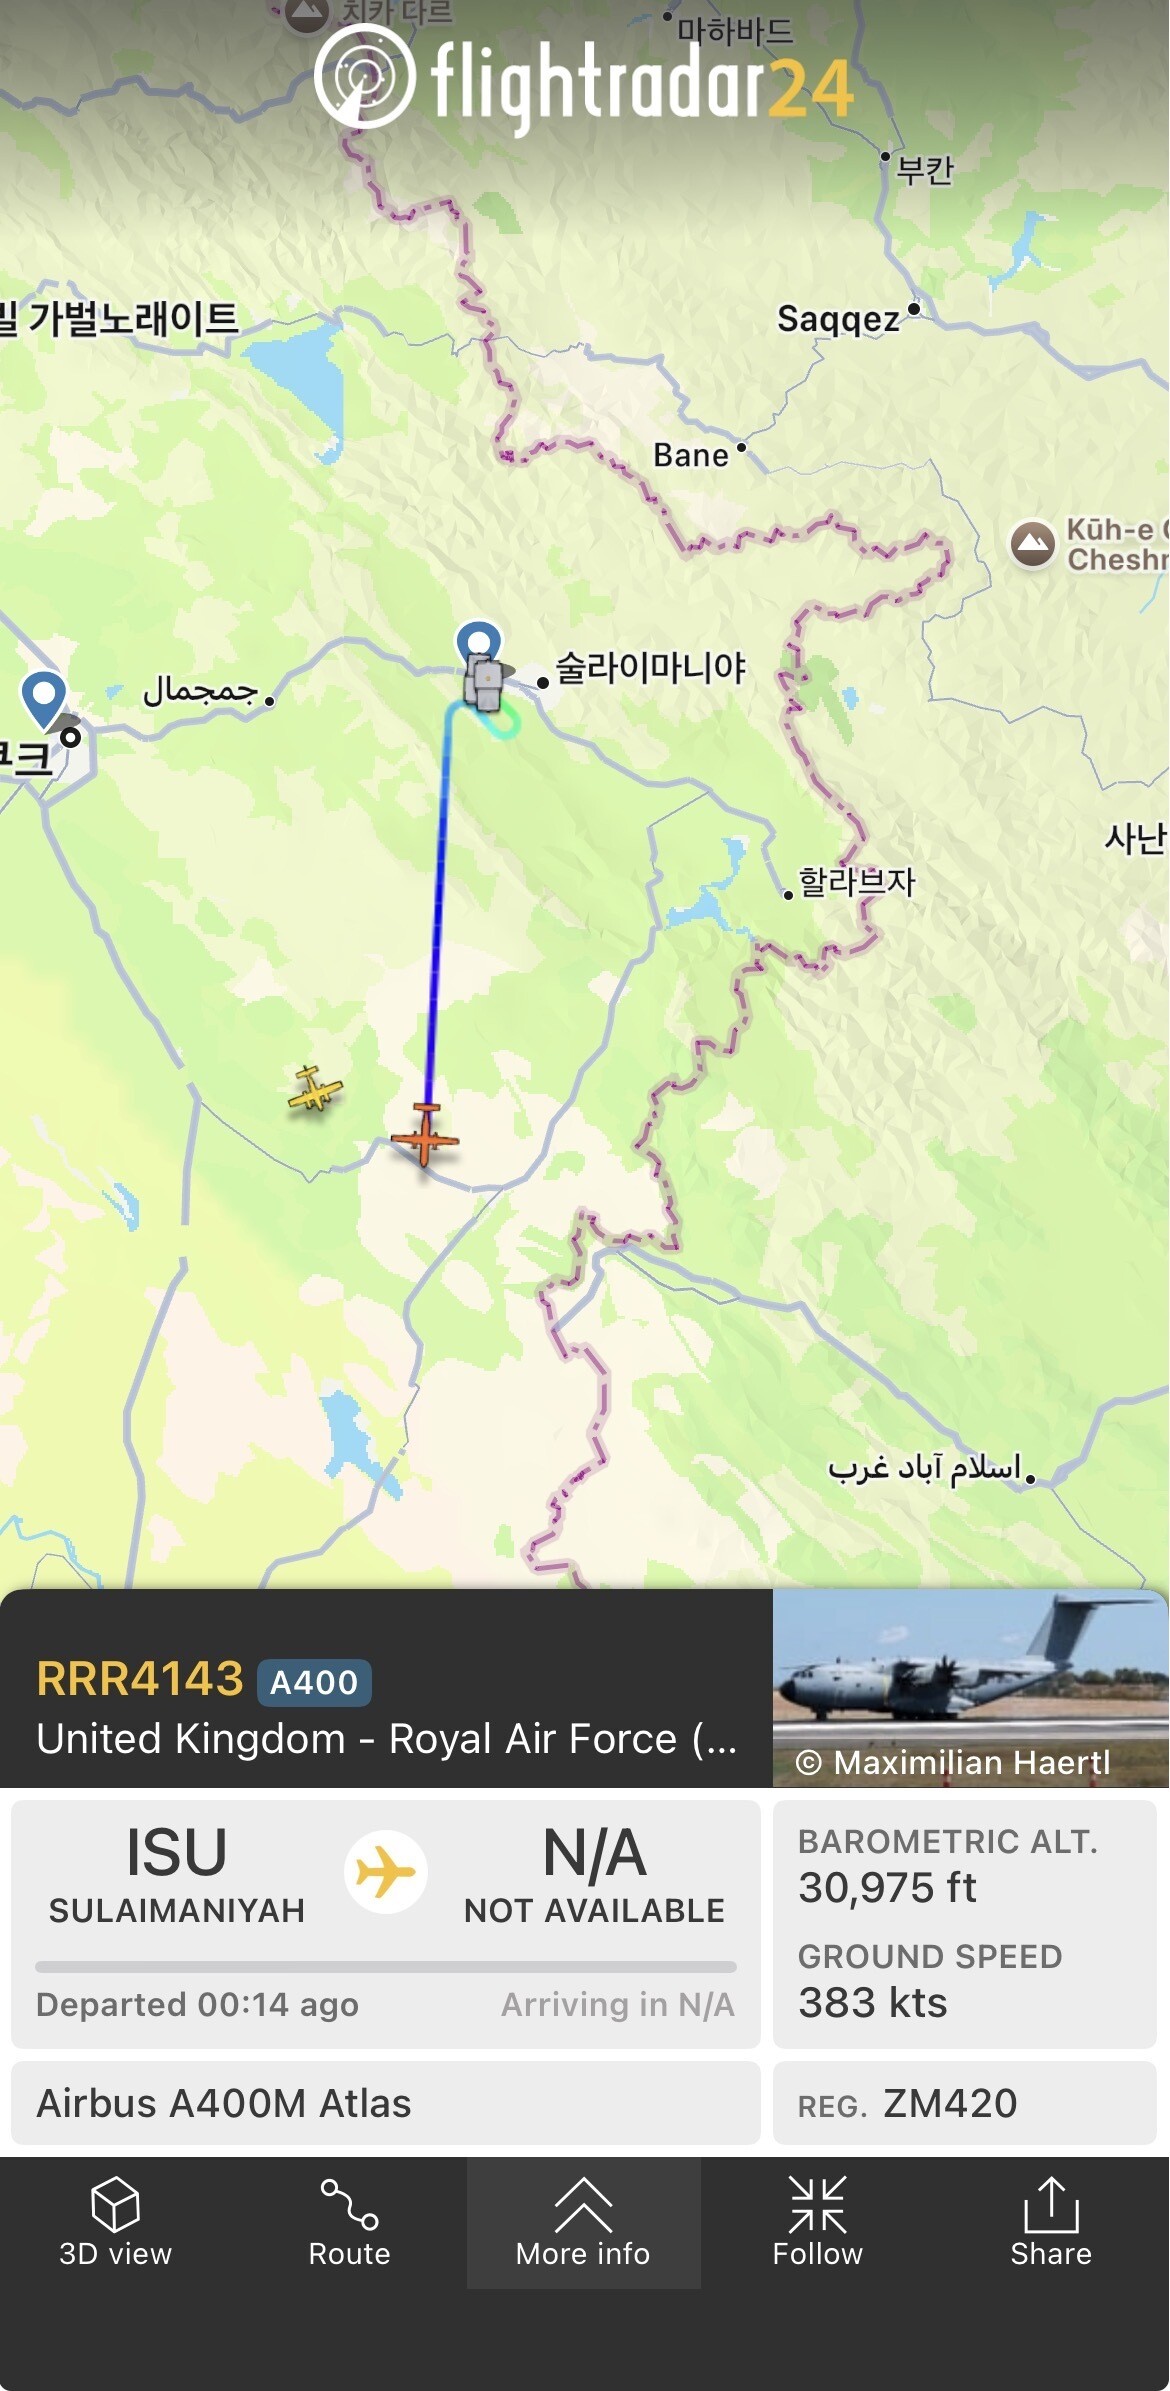Image resolution: width=1170 pixels, height=2391 pixels.
Task: Tap the Share icon
Action: pos(1051,2204)
